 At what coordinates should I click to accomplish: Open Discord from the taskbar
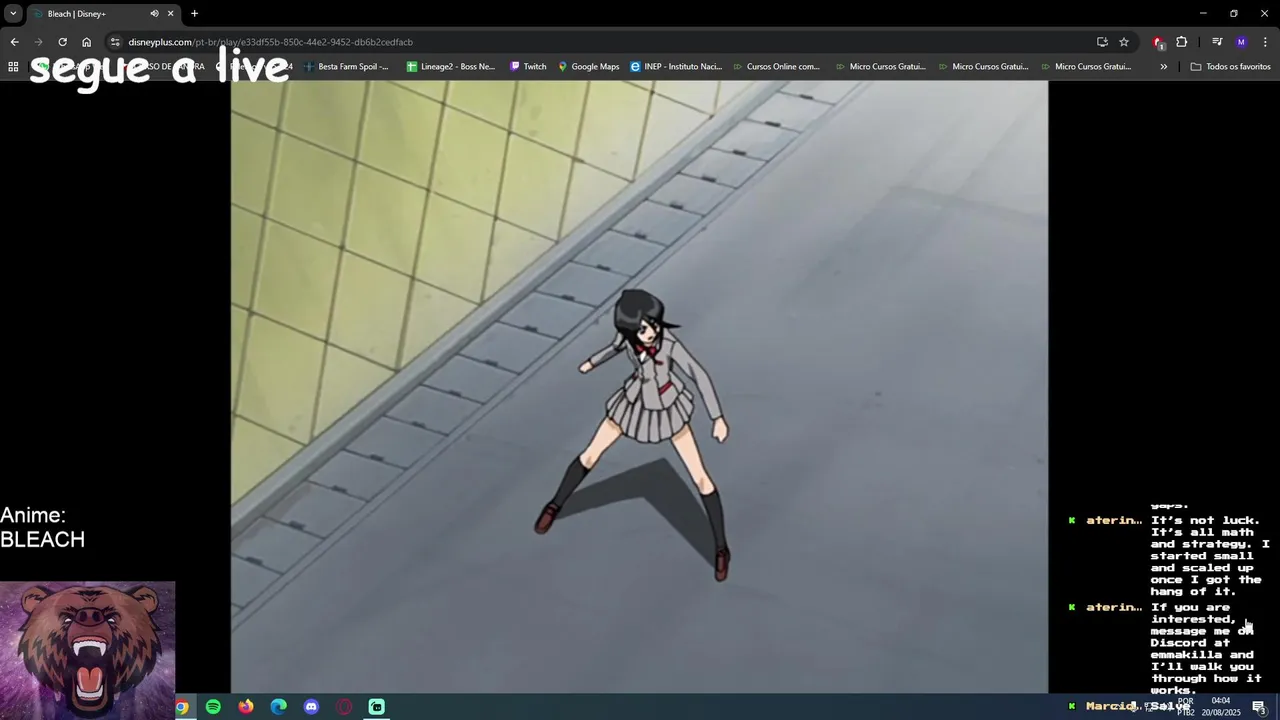click(311, 707)
